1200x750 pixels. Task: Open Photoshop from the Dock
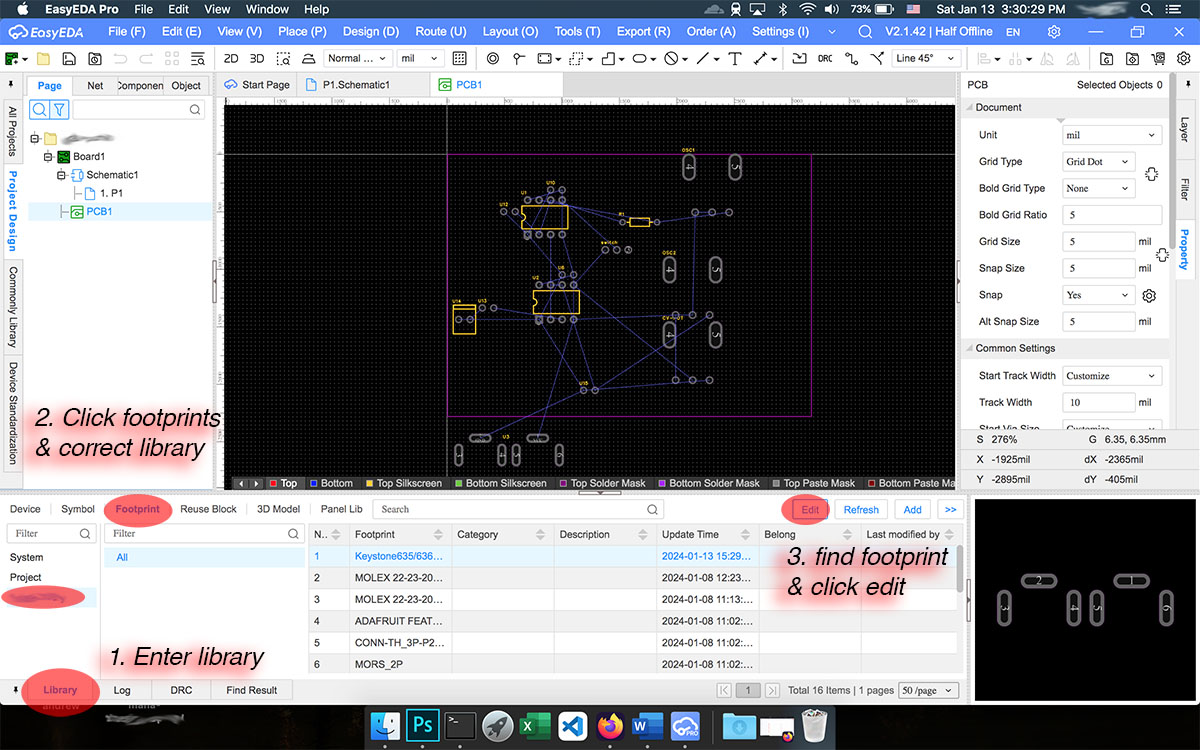(424, 724)
